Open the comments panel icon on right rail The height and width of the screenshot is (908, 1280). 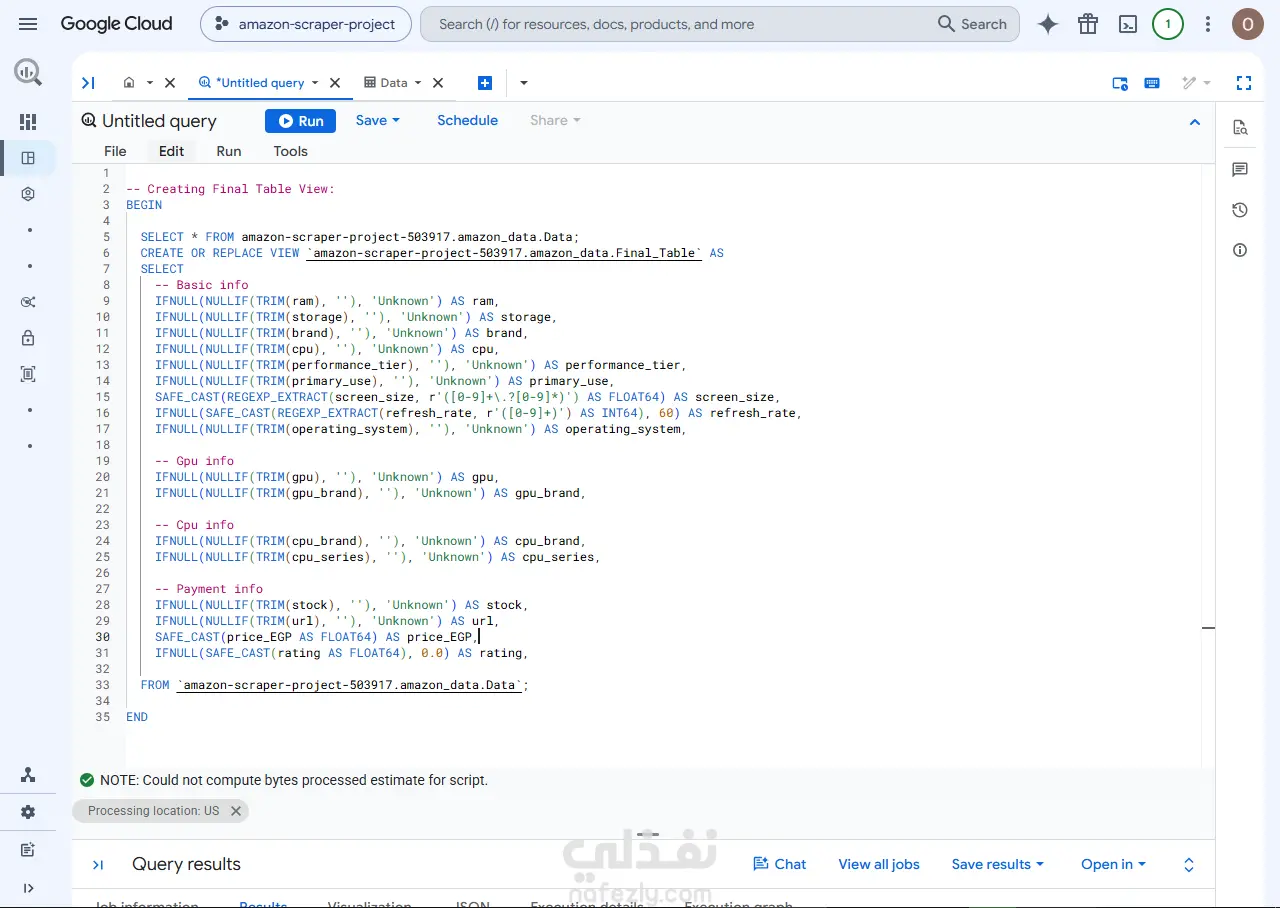pyautogui.click(x=1240, y=170)
